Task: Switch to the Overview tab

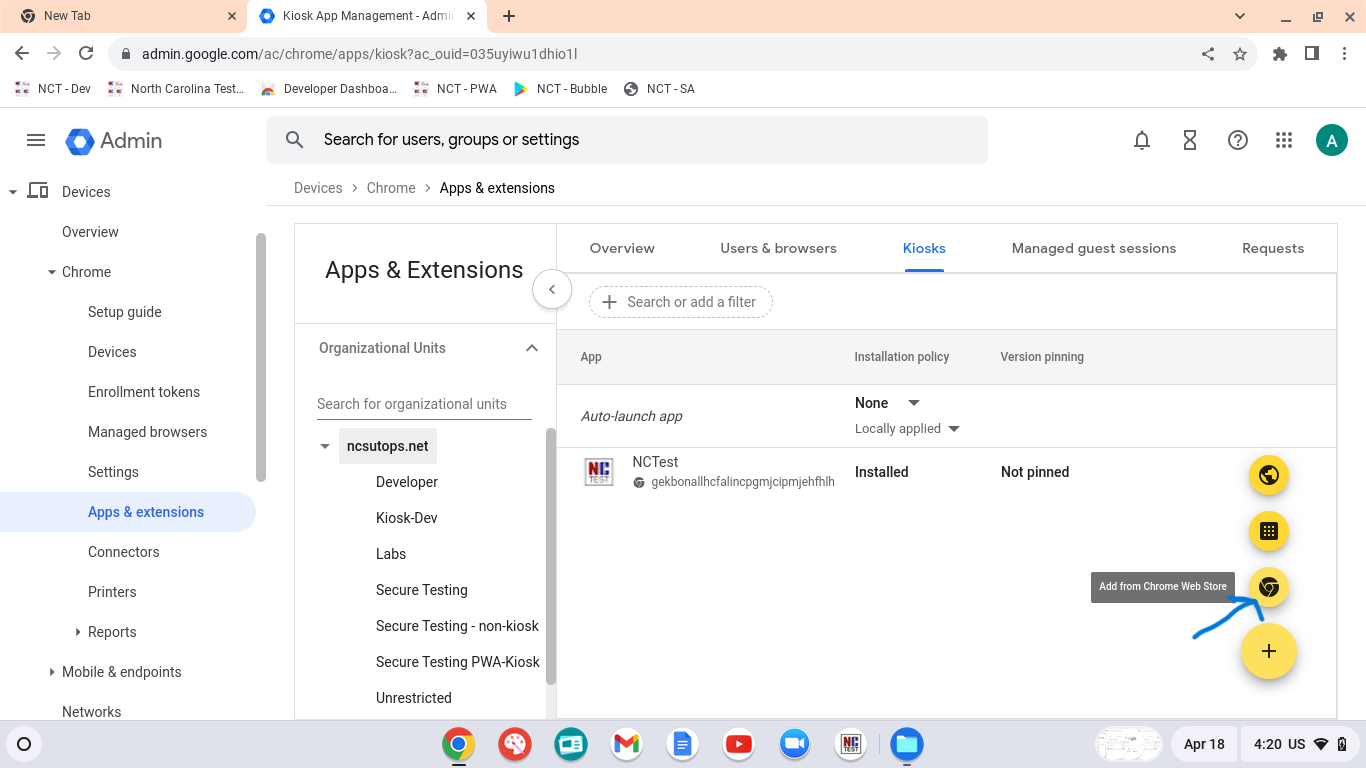Action: 622,248
